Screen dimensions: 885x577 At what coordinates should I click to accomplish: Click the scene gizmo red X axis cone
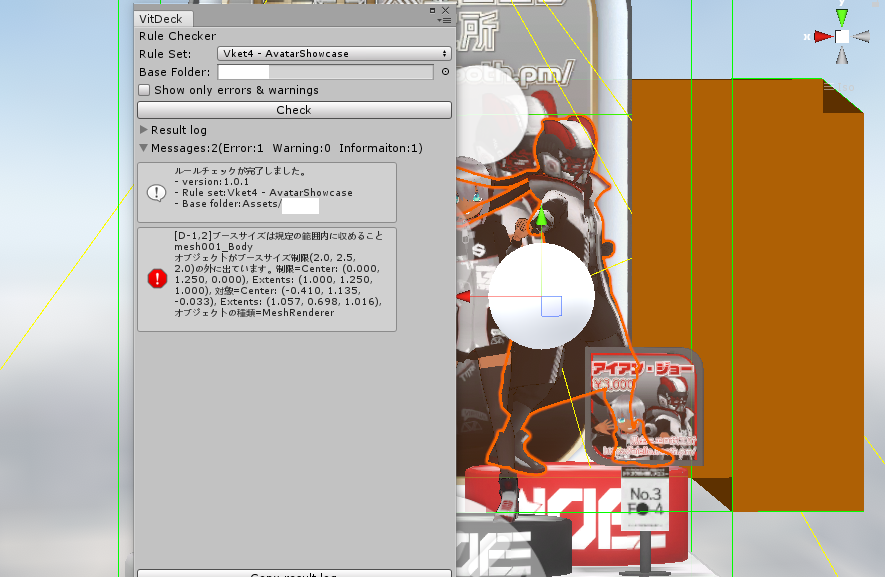point(823,37)
